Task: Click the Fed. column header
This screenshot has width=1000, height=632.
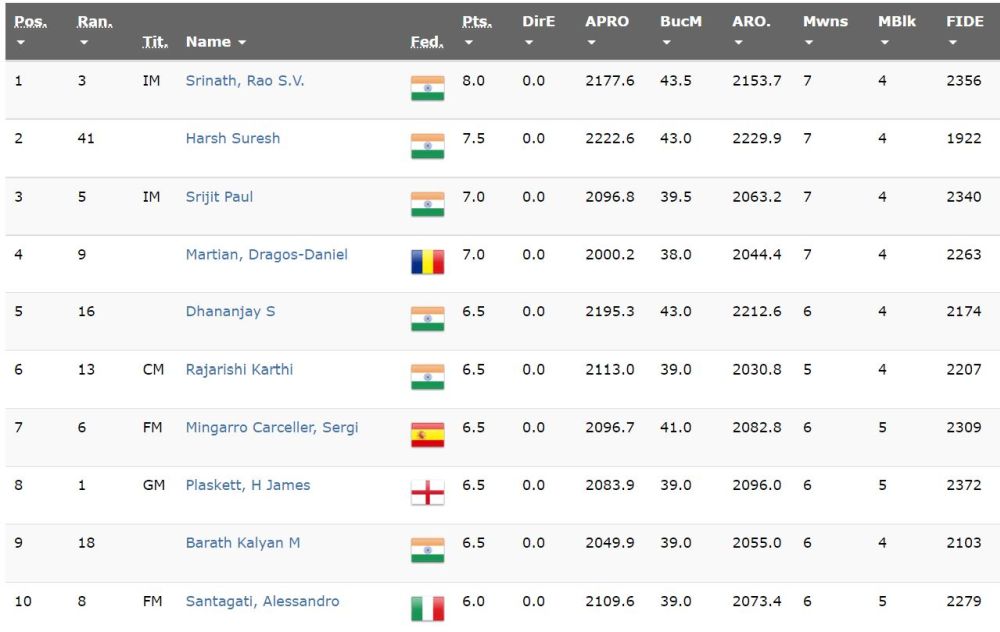Action: 427,42
